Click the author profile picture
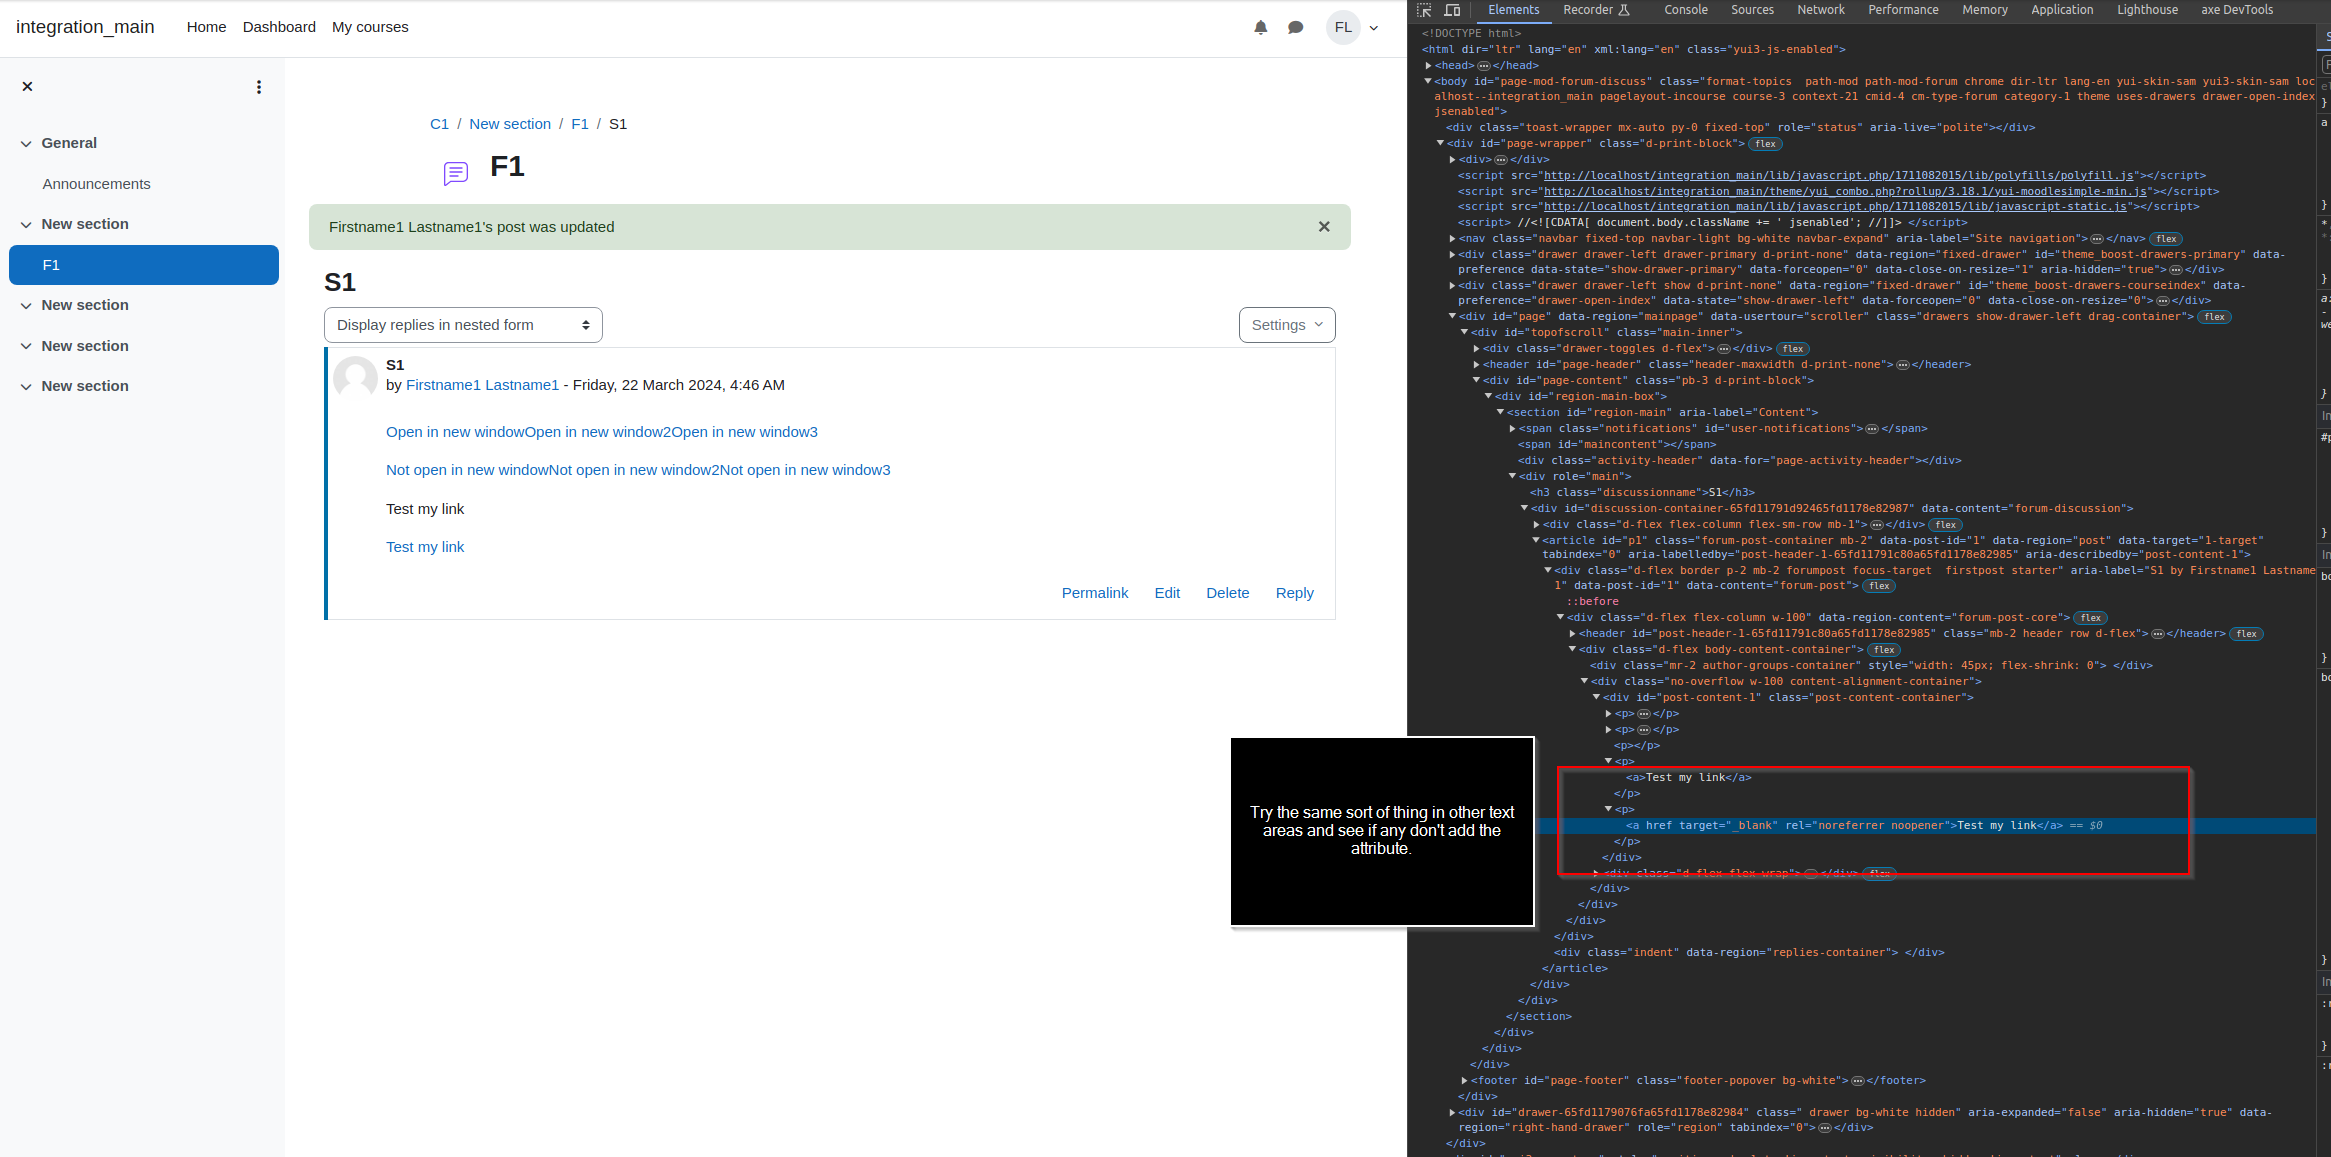The height and width of the screenshot is (1157, 2331). [x=355, y=378]
